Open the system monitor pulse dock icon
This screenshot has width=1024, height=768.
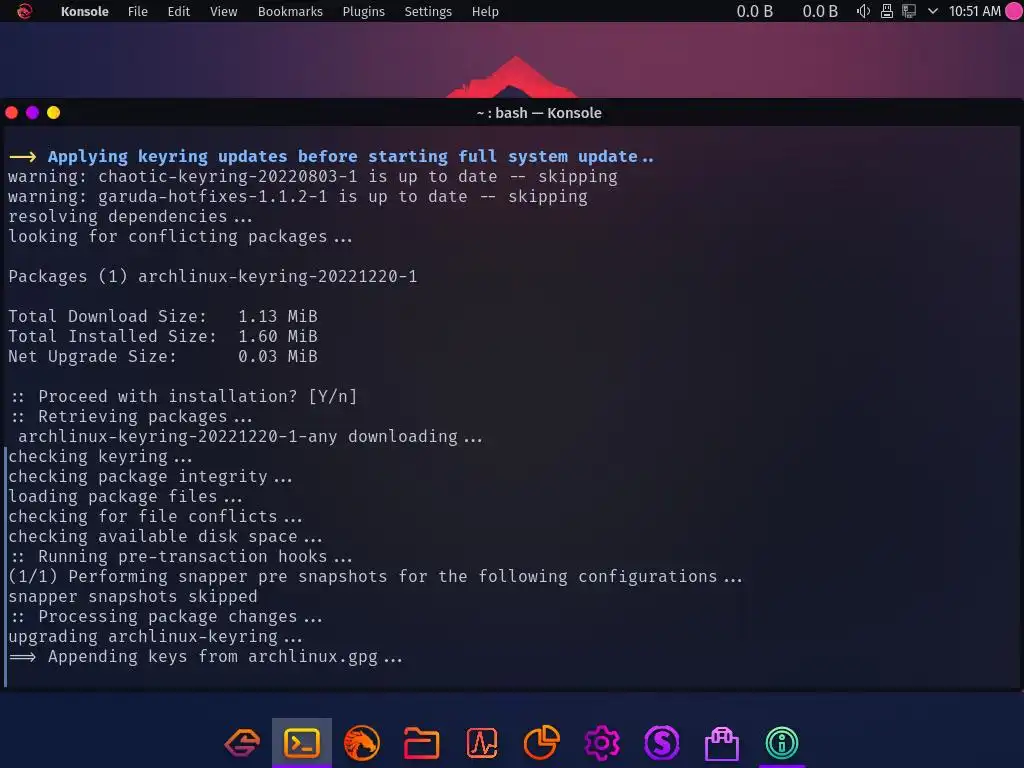pyautogui.click(x=482, y=743)
